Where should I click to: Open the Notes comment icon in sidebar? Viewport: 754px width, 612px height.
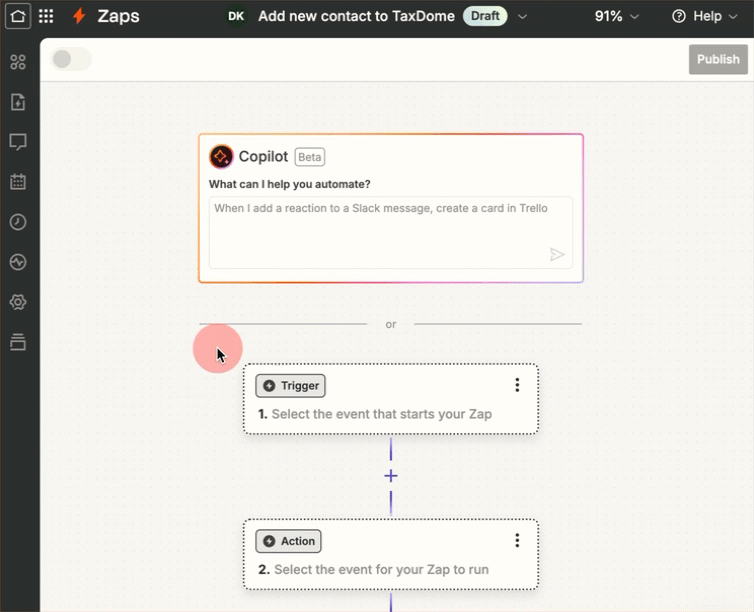pos(17,142)
